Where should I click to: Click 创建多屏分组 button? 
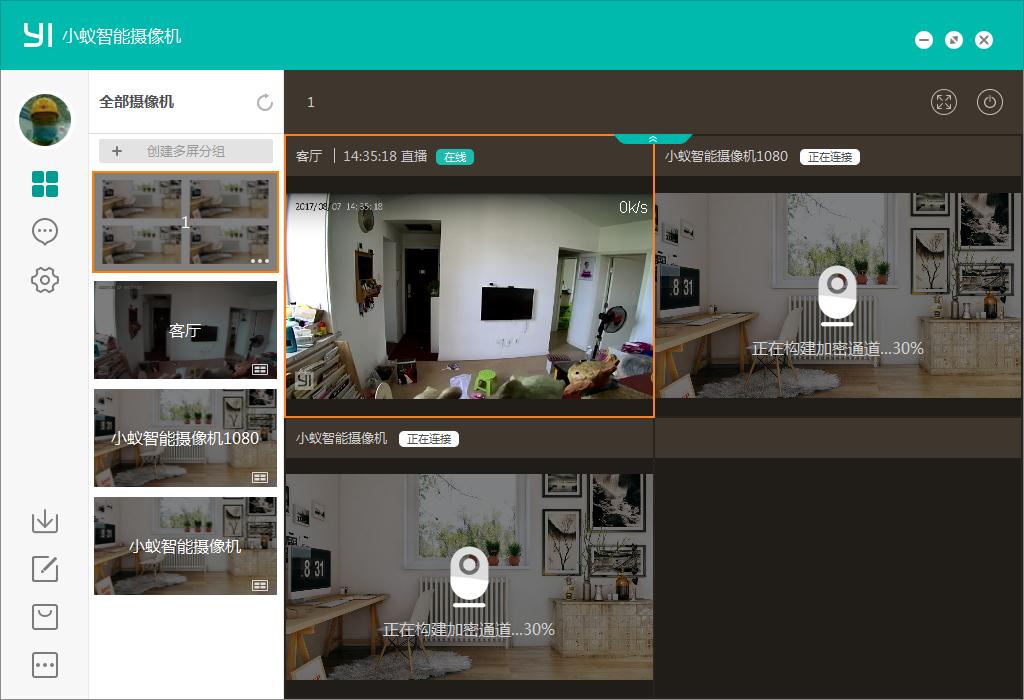186,151
